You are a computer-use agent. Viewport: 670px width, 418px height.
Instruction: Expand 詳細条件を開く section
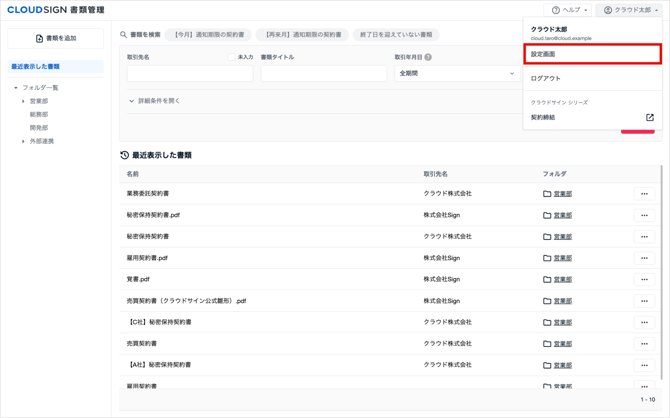[x=154, y=101]
